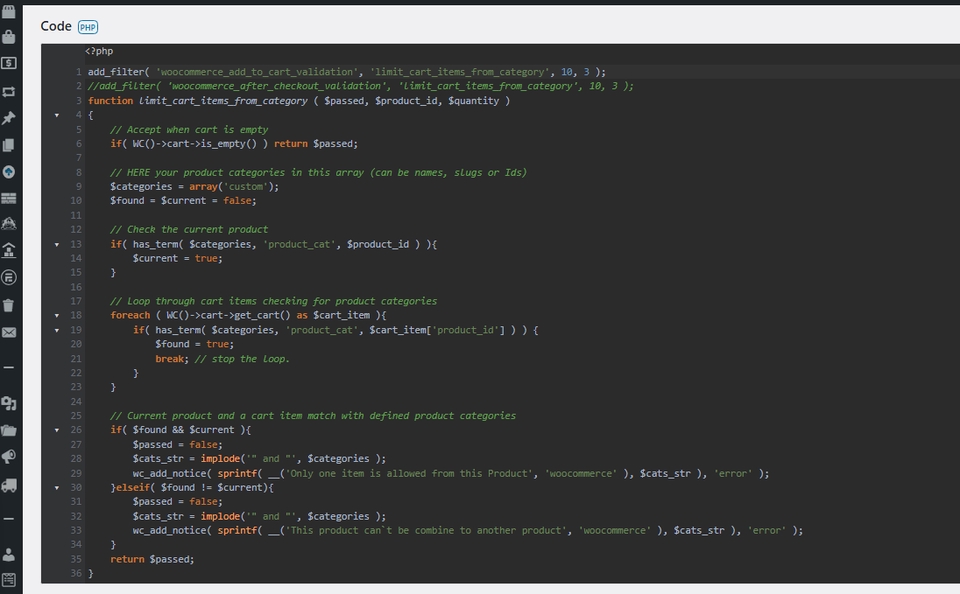Click the 'break;' statement on line 21
The height and width of the screenshot is (594, 960).
(172, 359)
